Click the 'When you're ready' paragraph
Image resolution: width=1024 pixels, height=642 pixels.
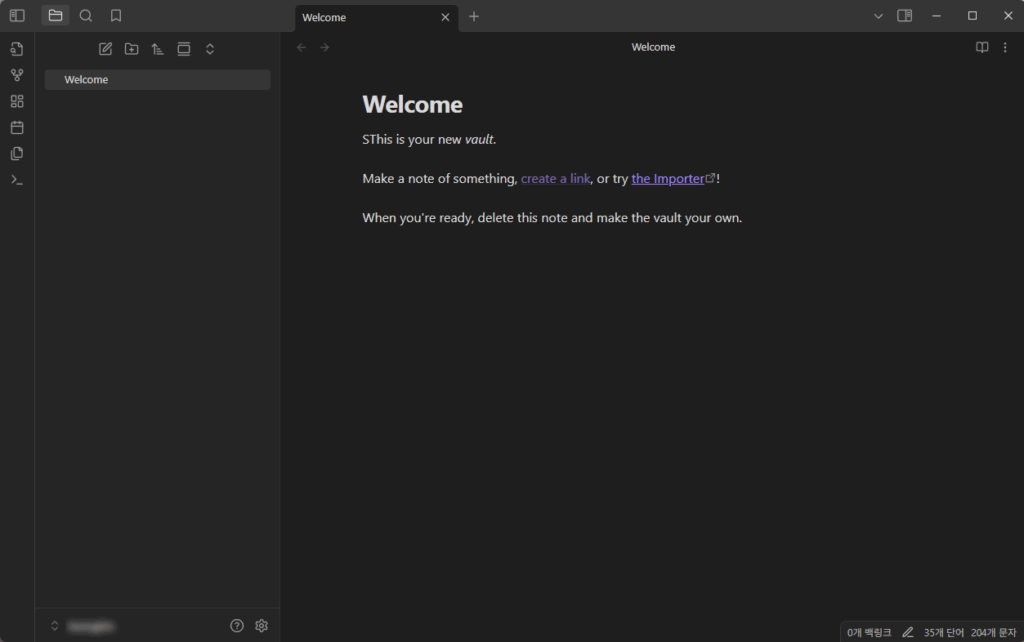click(x=552, y=217)
